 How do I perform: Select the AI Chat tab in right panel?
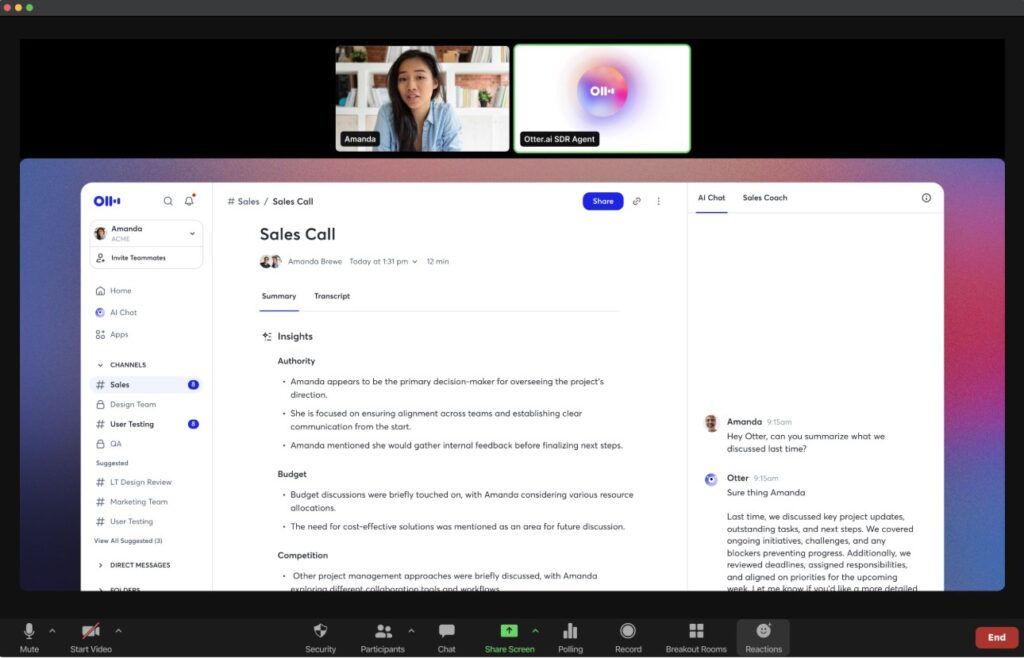click(x=711, y=198)
